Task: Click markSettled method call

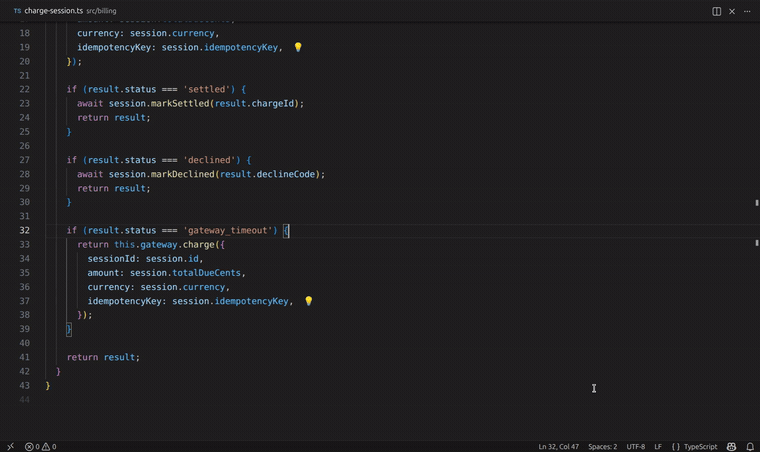Action: (x=180, y=103)
